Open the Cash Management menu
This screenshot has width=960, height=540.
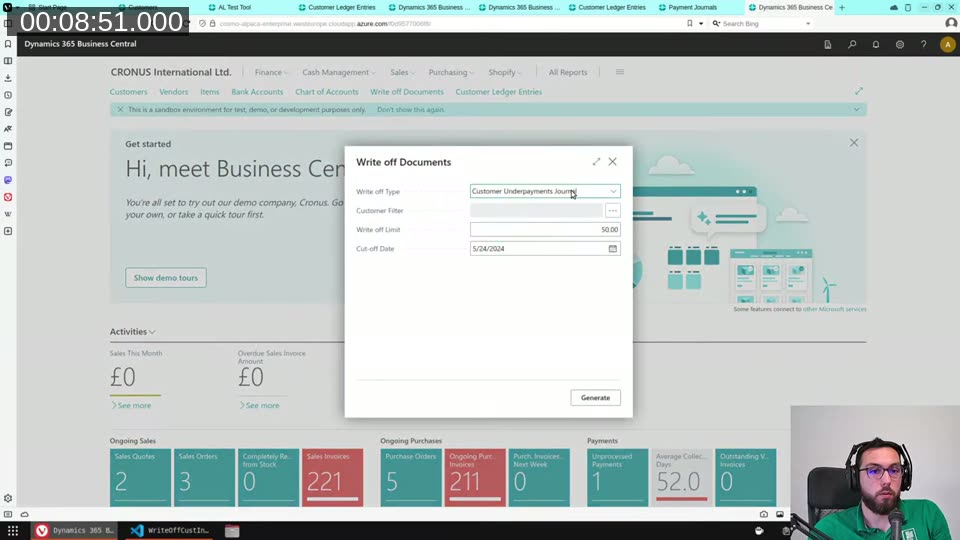(x=338, y=72)
